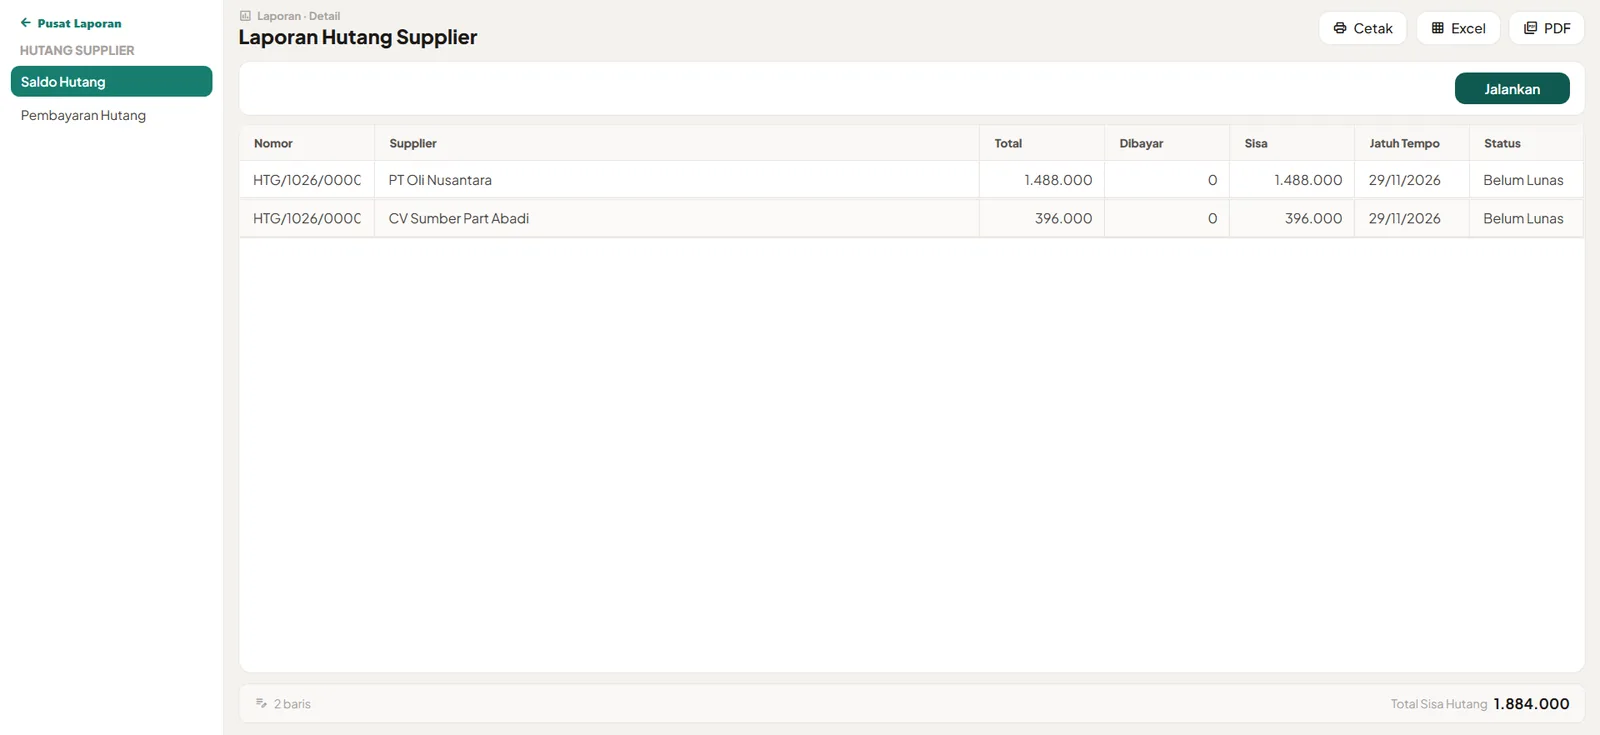Click the back arrow beside Pusat Laporan

[x=26, y=23]
